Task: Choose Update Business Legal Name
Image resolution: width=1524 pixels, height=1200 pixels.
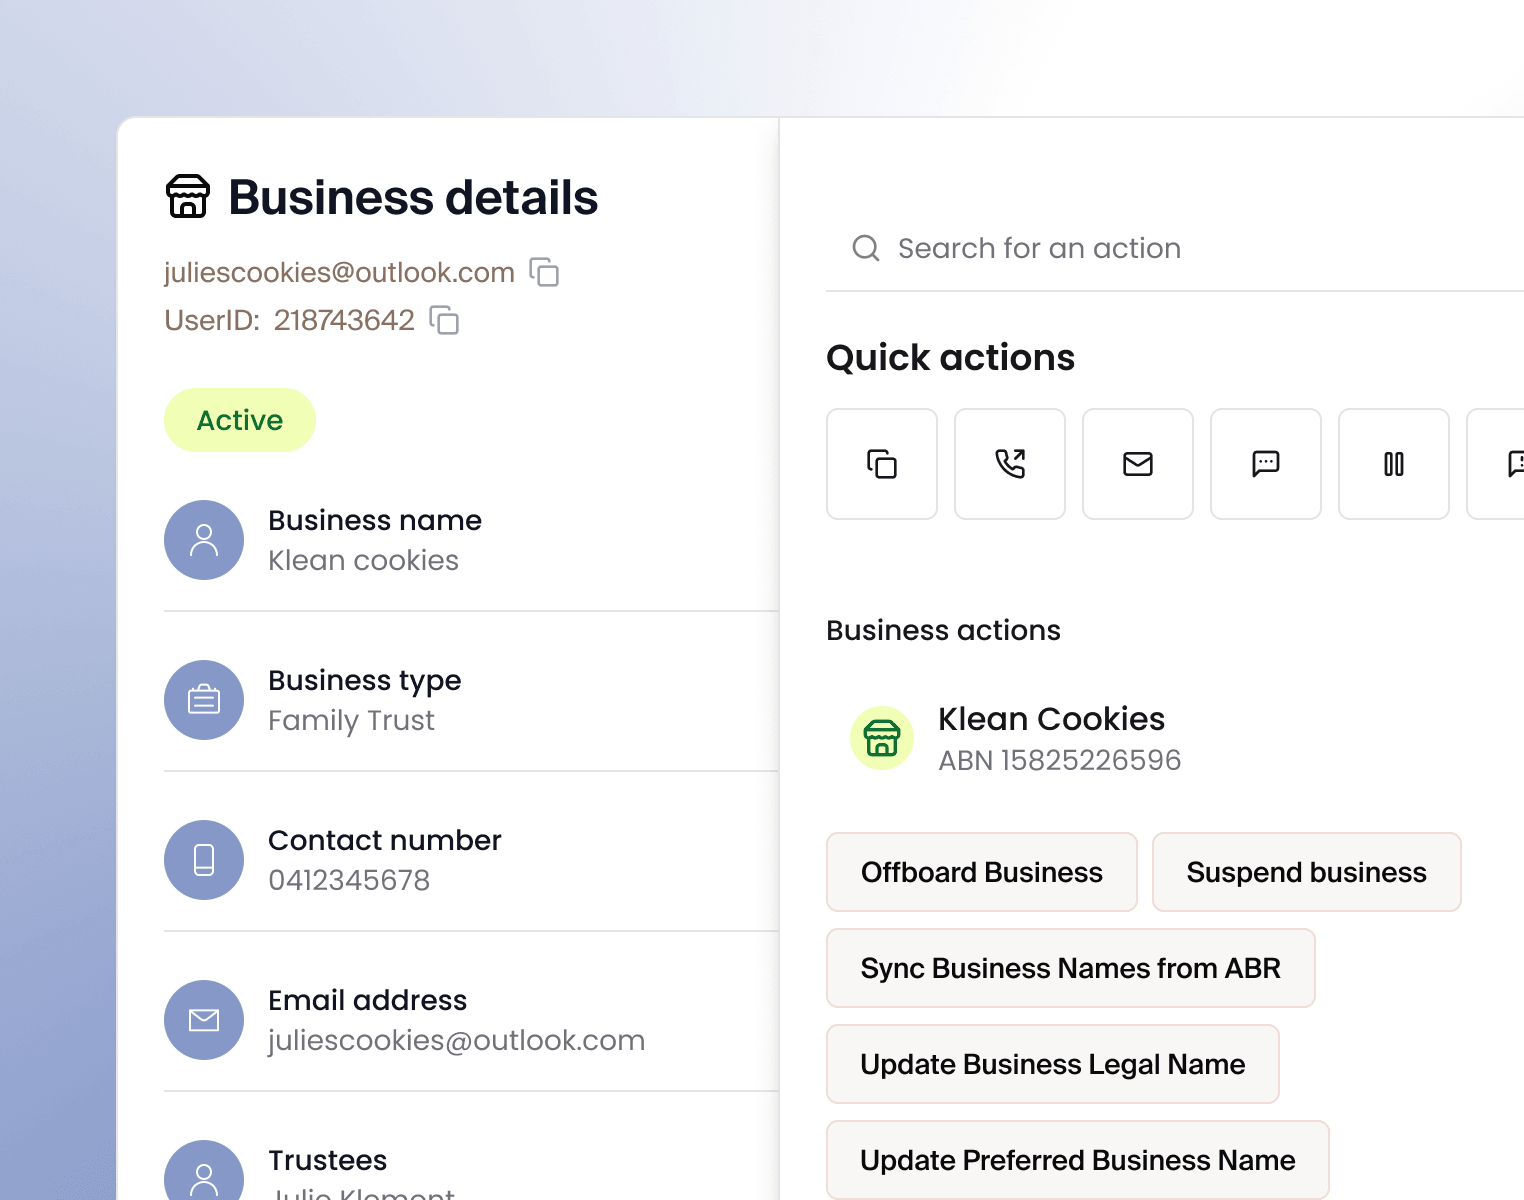Action: (x=1052, y=1064)
